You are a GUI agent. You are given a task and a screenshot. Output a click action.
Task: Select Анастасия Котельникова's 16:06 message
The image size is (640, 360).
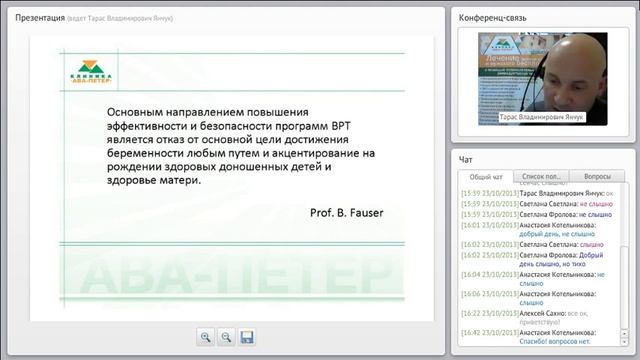click(540, 298)
